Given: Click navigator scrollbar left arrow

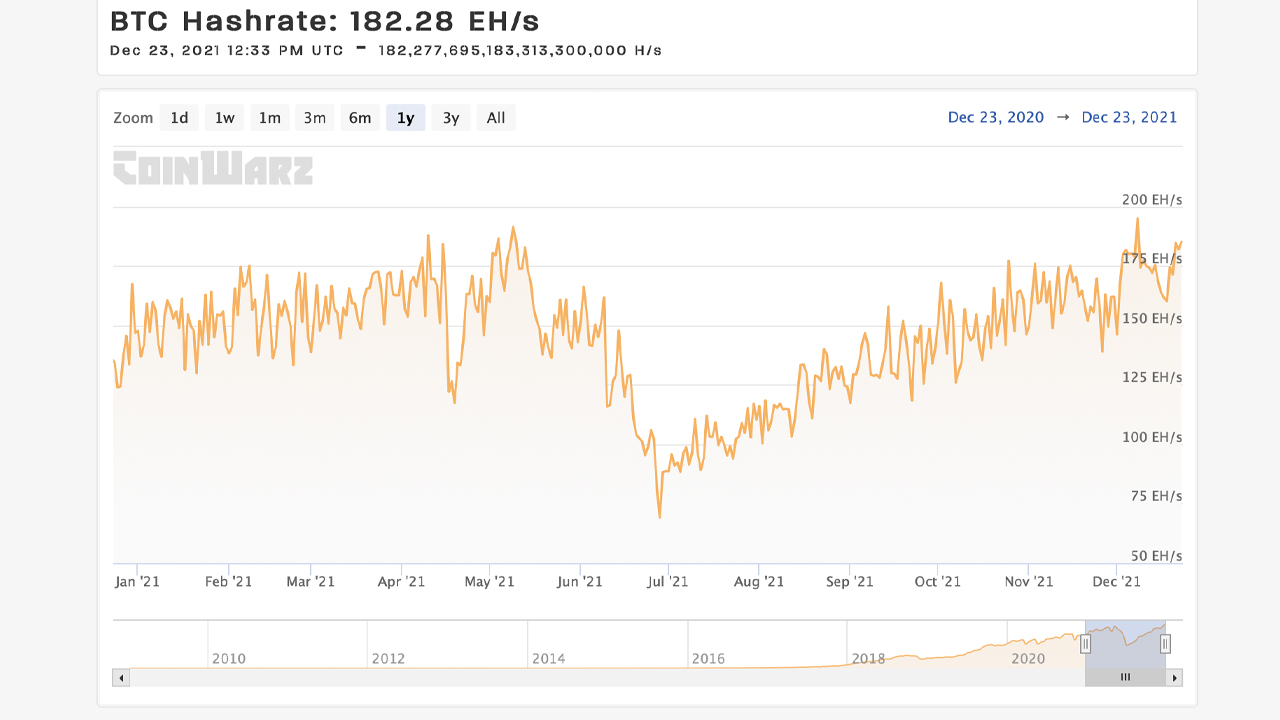Looking at the screenshot, I should (x=121, y=677).
